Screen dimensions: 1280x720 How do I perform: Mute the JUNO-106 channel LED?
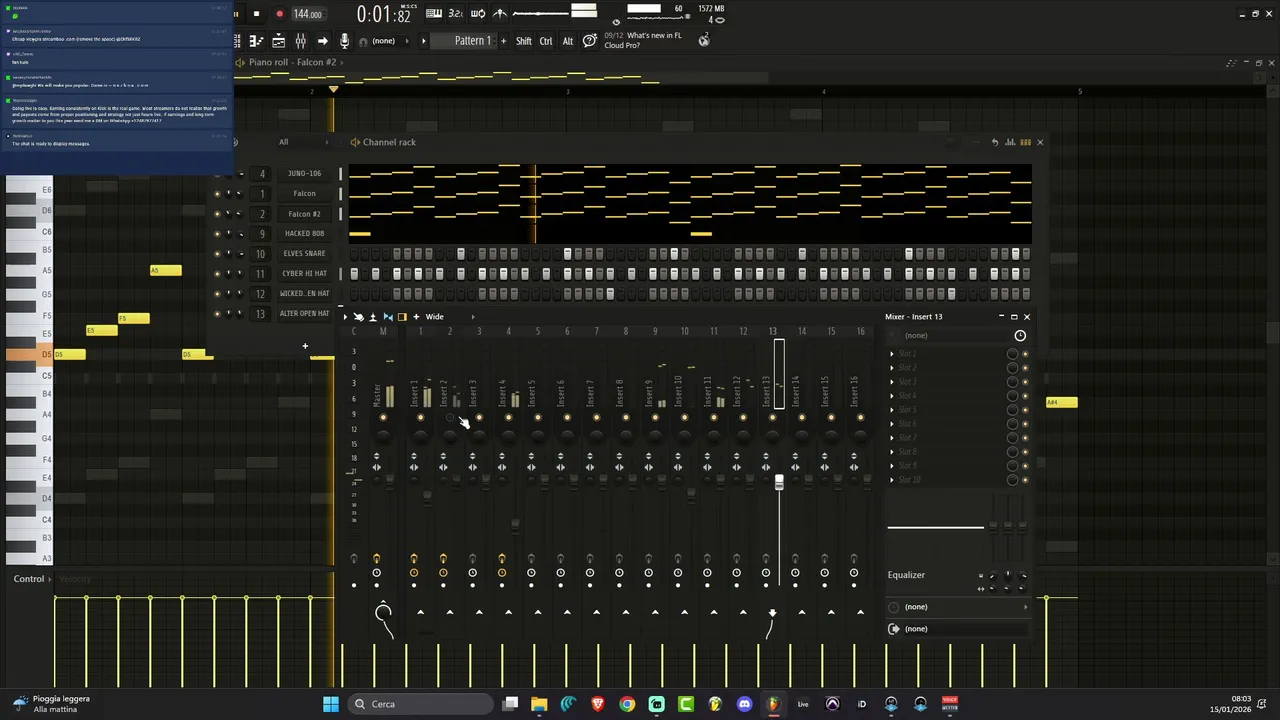pos(216,174)
